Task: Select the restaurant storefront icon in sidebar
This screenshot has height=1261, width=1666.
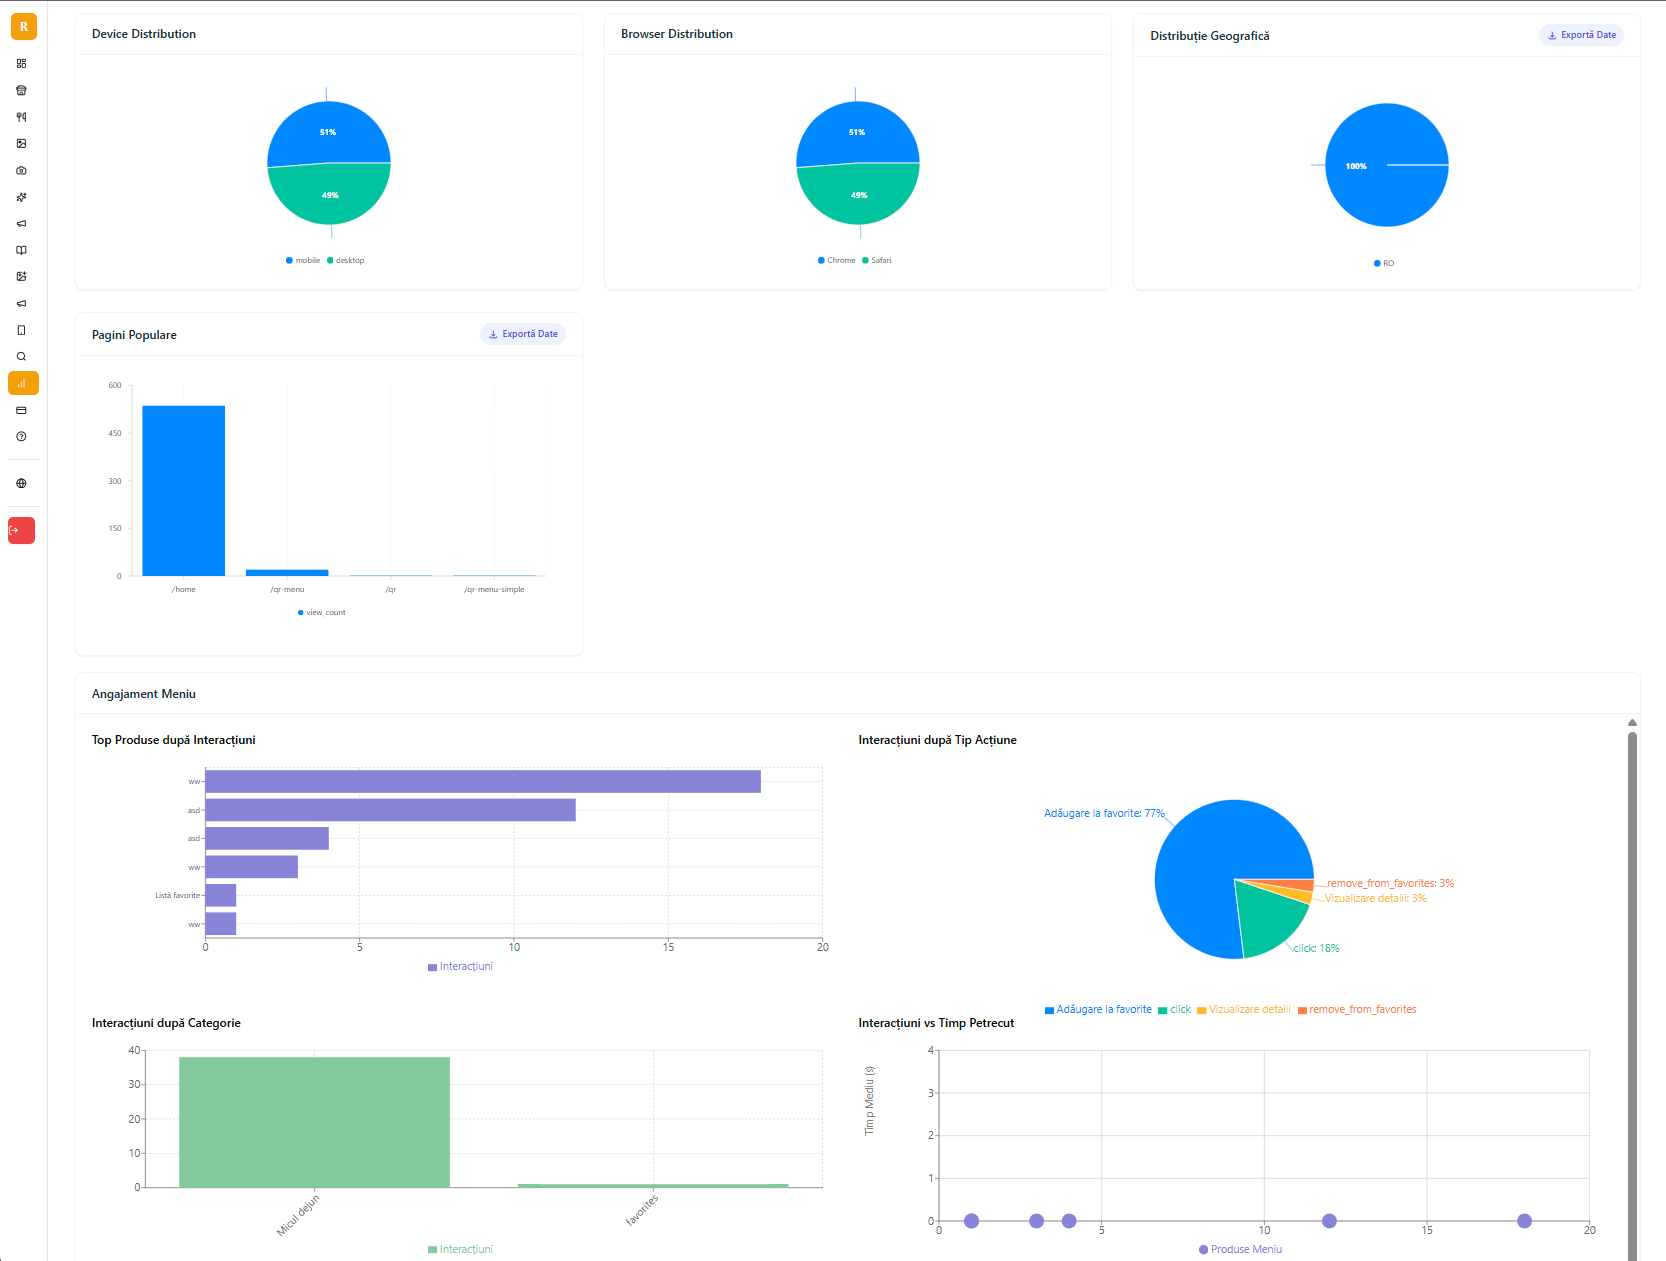Action: 21,90
